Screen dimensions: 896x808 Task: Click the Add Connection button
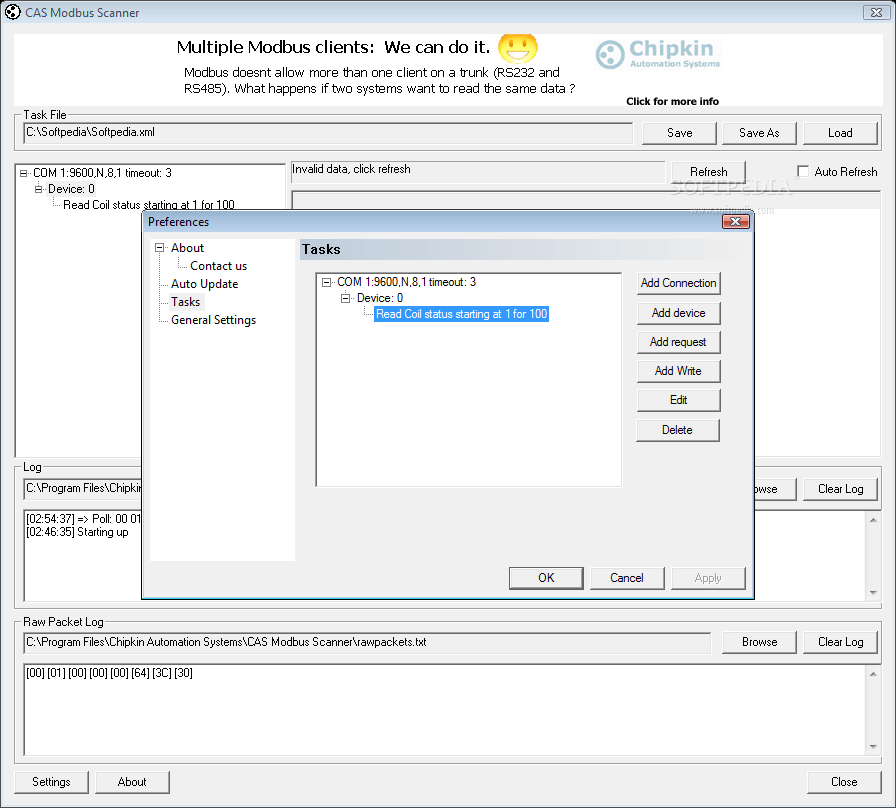[x=678, y=283]
